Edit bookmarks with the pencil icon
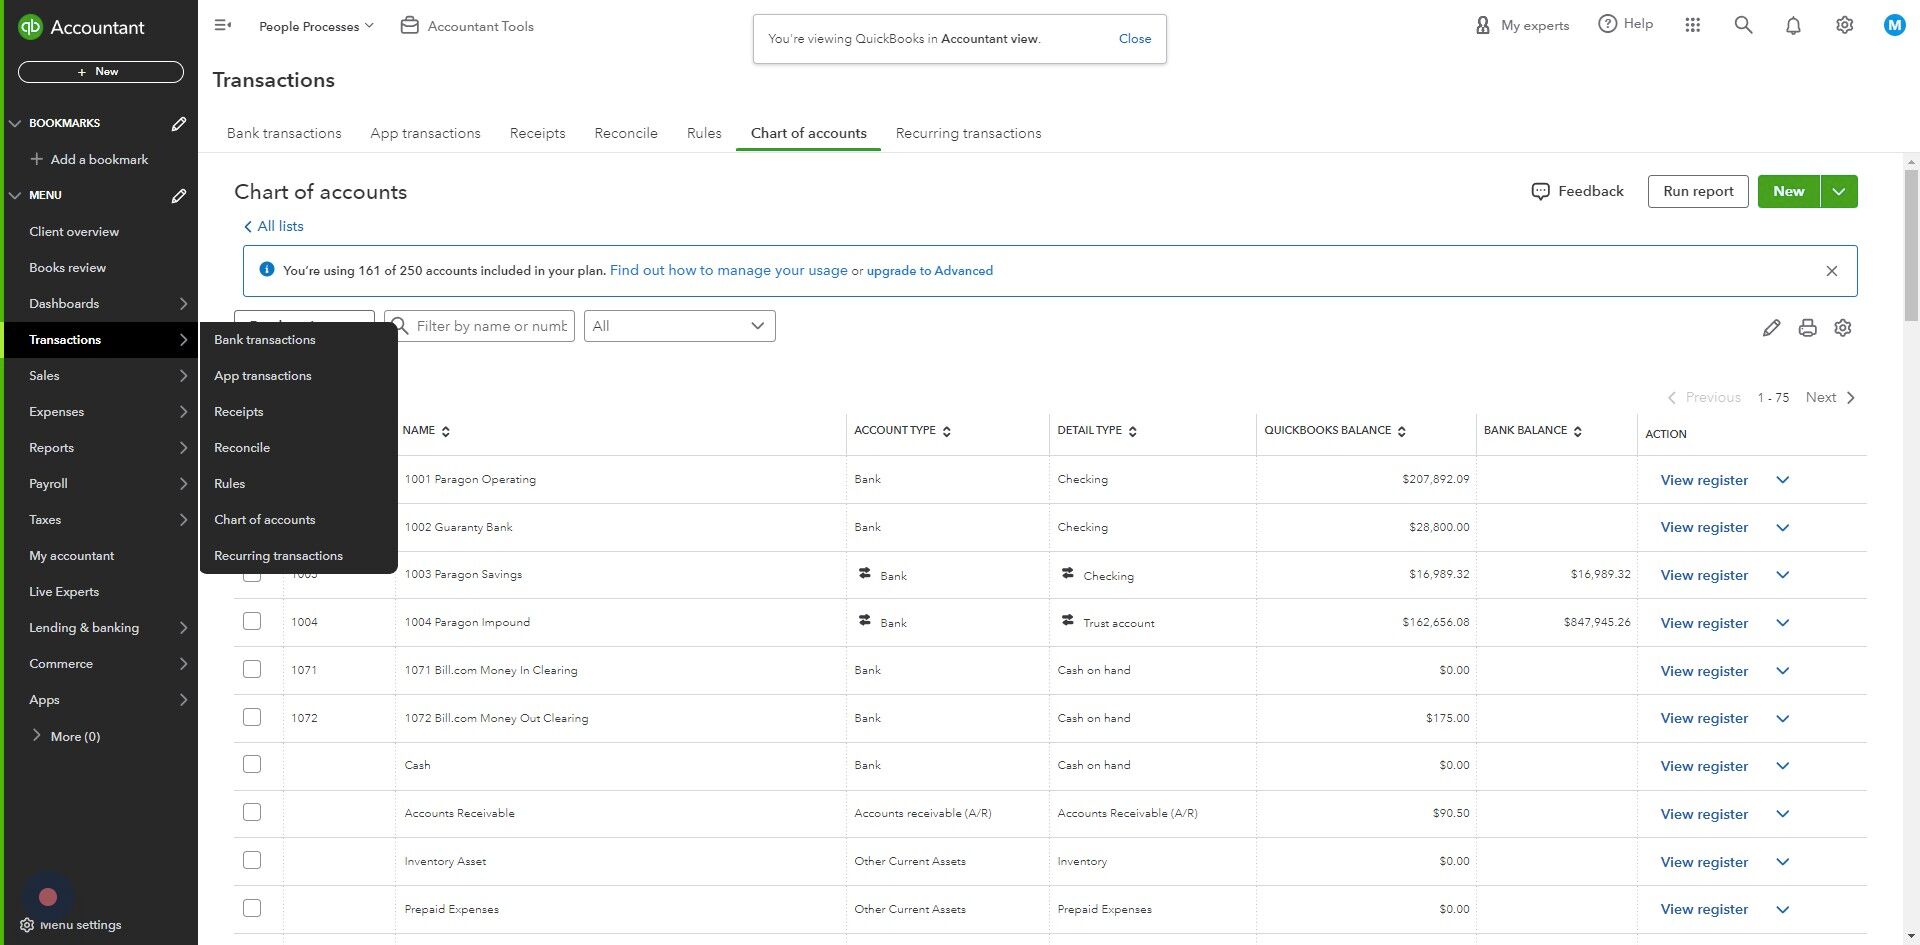This screenshot has width=1920, height=945. click(x=179, y=124)
